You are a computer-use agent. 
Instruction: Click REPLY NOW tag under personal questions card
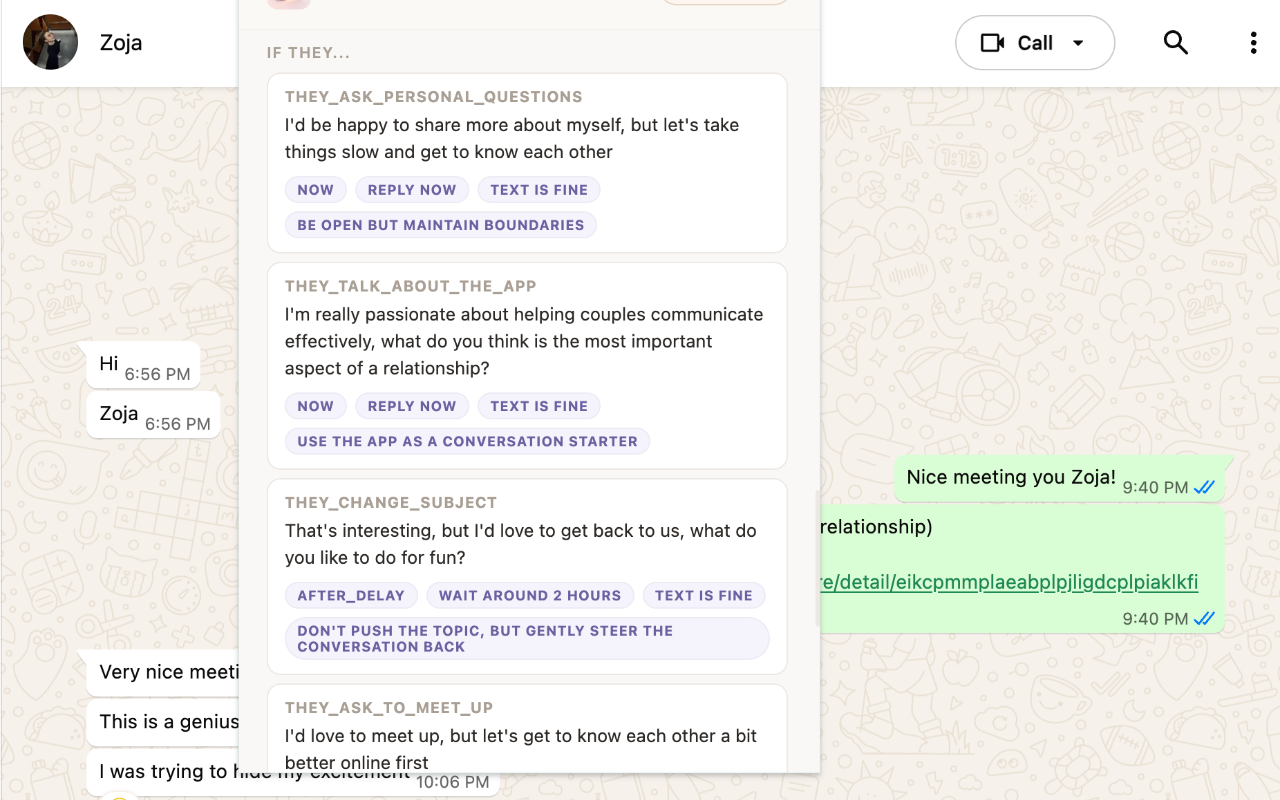click(x=412, y=190)
